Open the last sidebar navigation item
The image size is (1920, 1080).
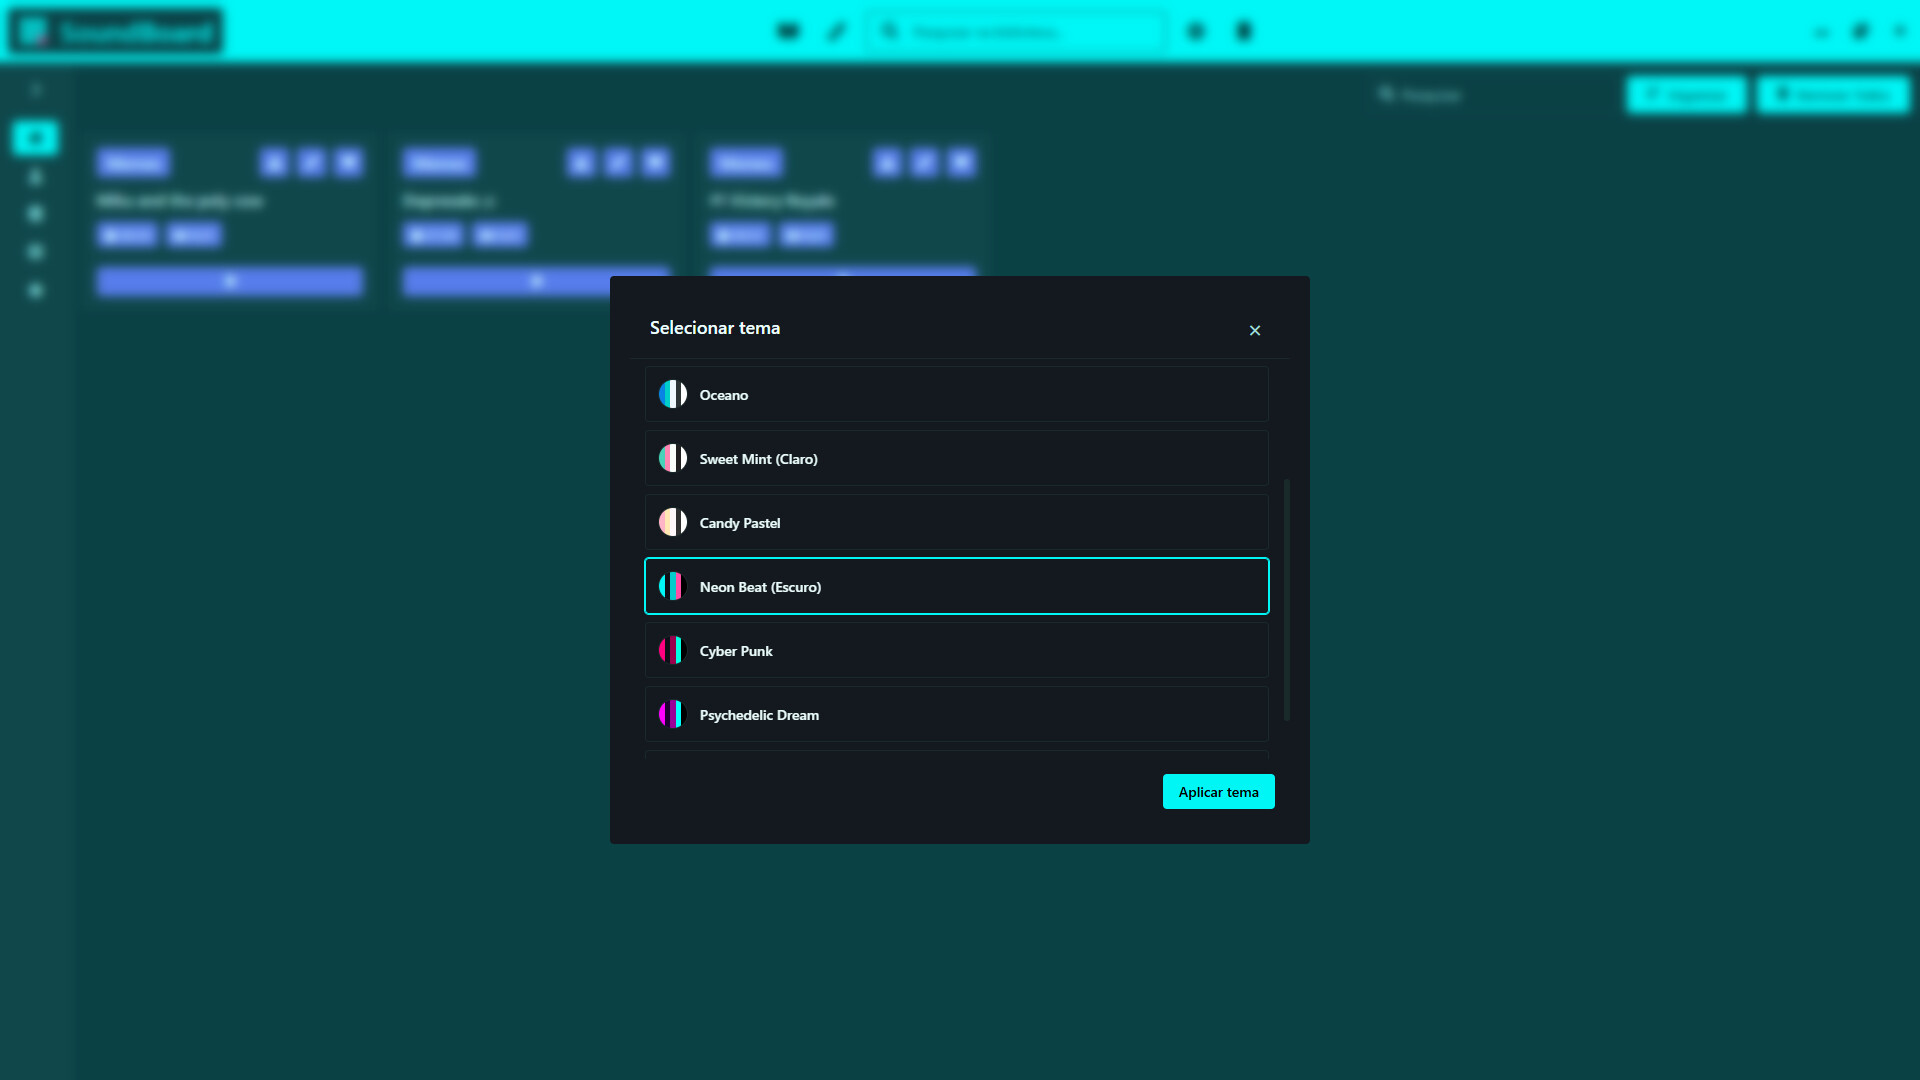[x=35, y=290]
